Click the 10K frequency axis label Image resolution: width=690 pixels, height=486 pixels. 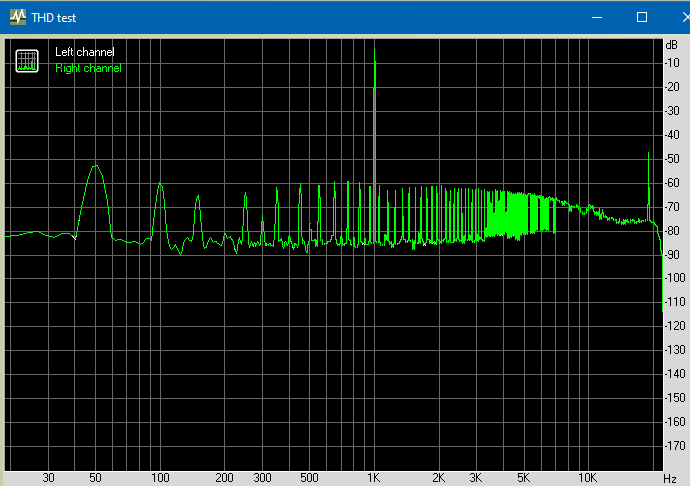[x=588, y=478]
